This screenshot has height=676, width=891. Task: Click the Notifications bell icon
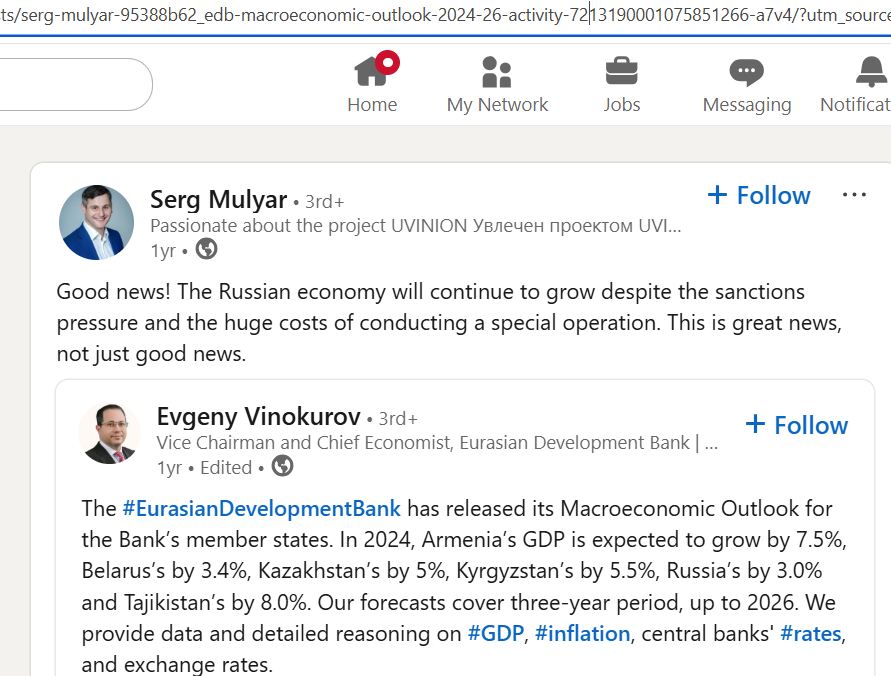(869, 69)
